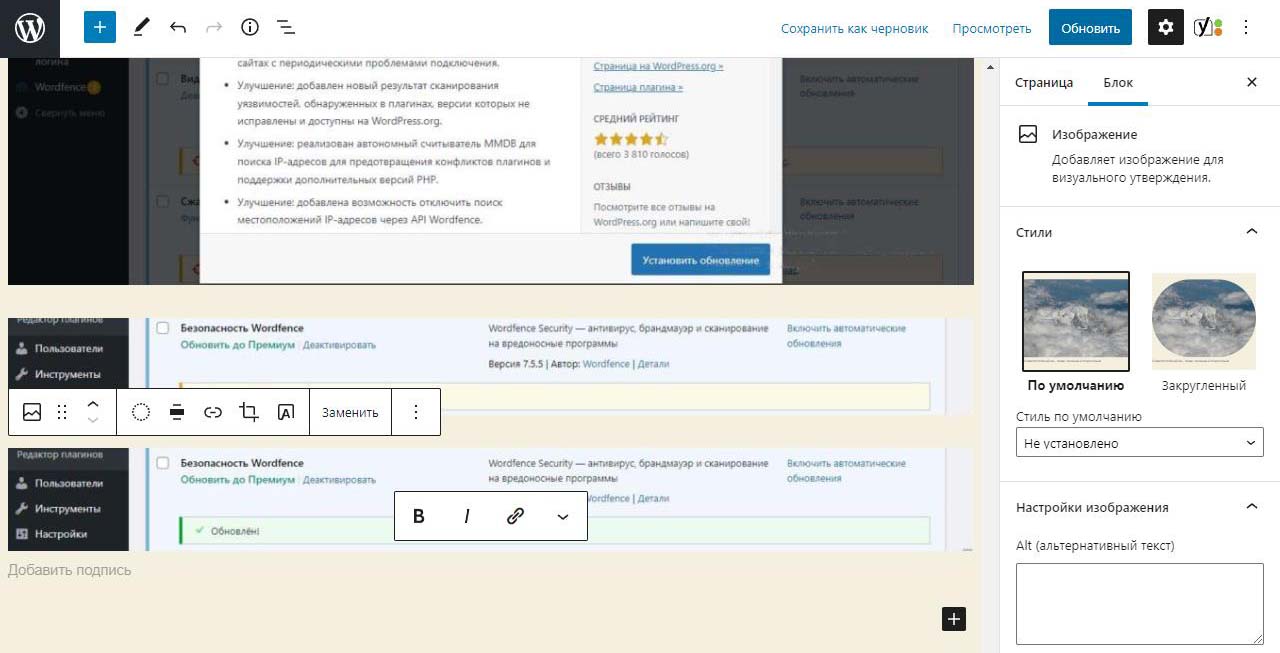The height and width of the screenshot is (653, 1280).
Task: Open document details info icon
Action: (250, 28)
